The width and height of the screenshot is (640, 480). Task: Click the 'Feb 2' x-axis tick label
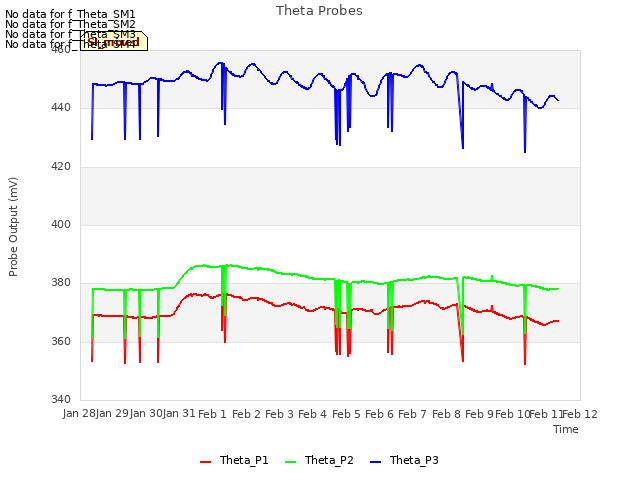click(x=246, y=414)
